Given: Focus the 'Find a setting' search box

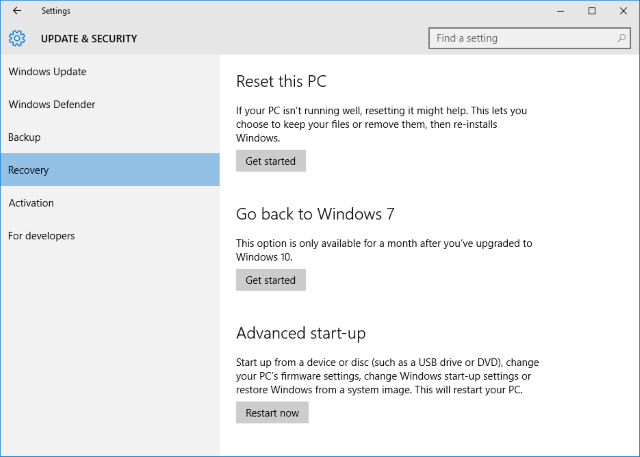Looking at the screenshot, I should click(520, 39).
